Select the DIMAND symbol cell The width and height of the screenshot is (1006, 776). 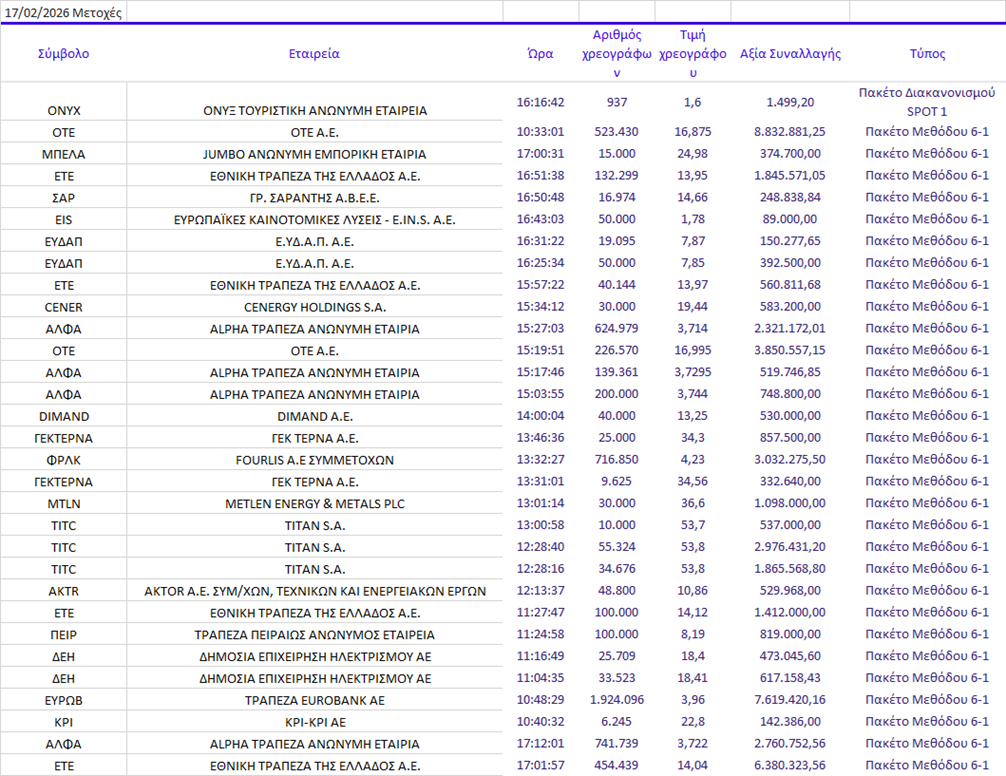(x=64, y=416)
